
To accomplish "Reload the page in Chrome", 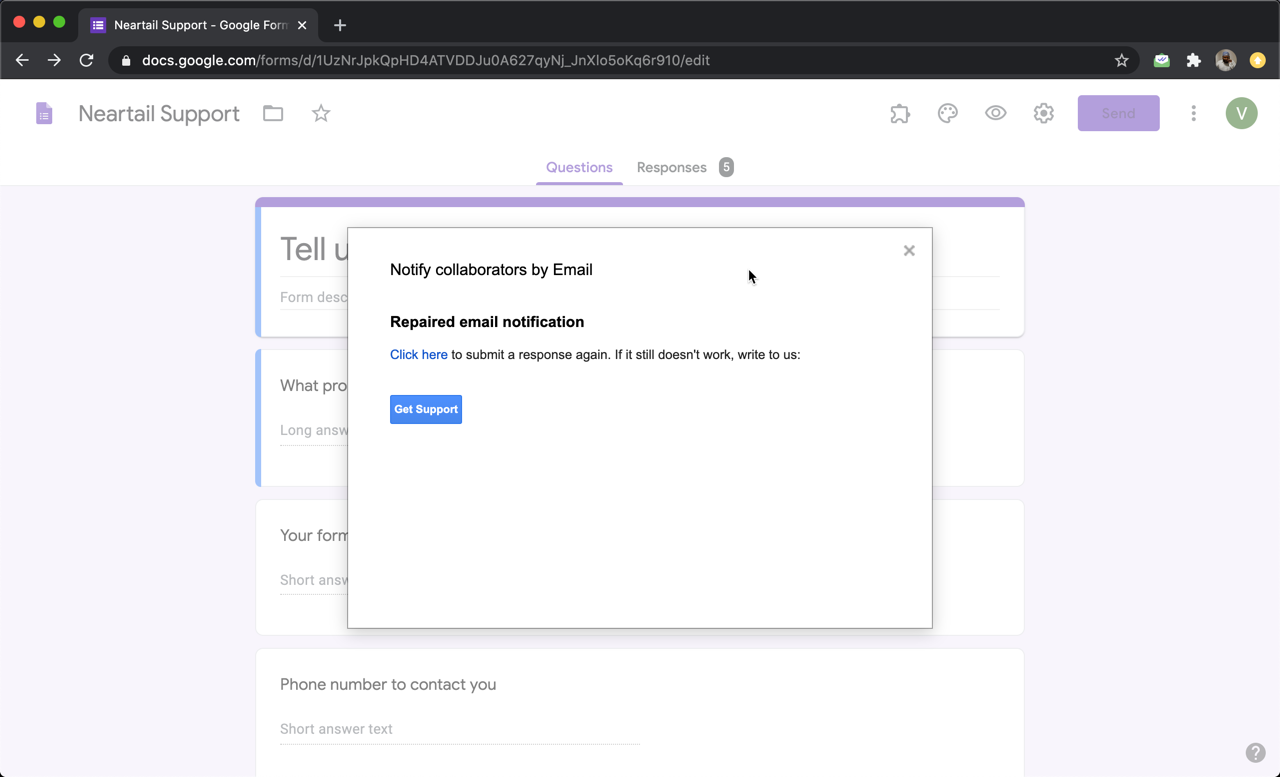I will [x=87, y=60].
